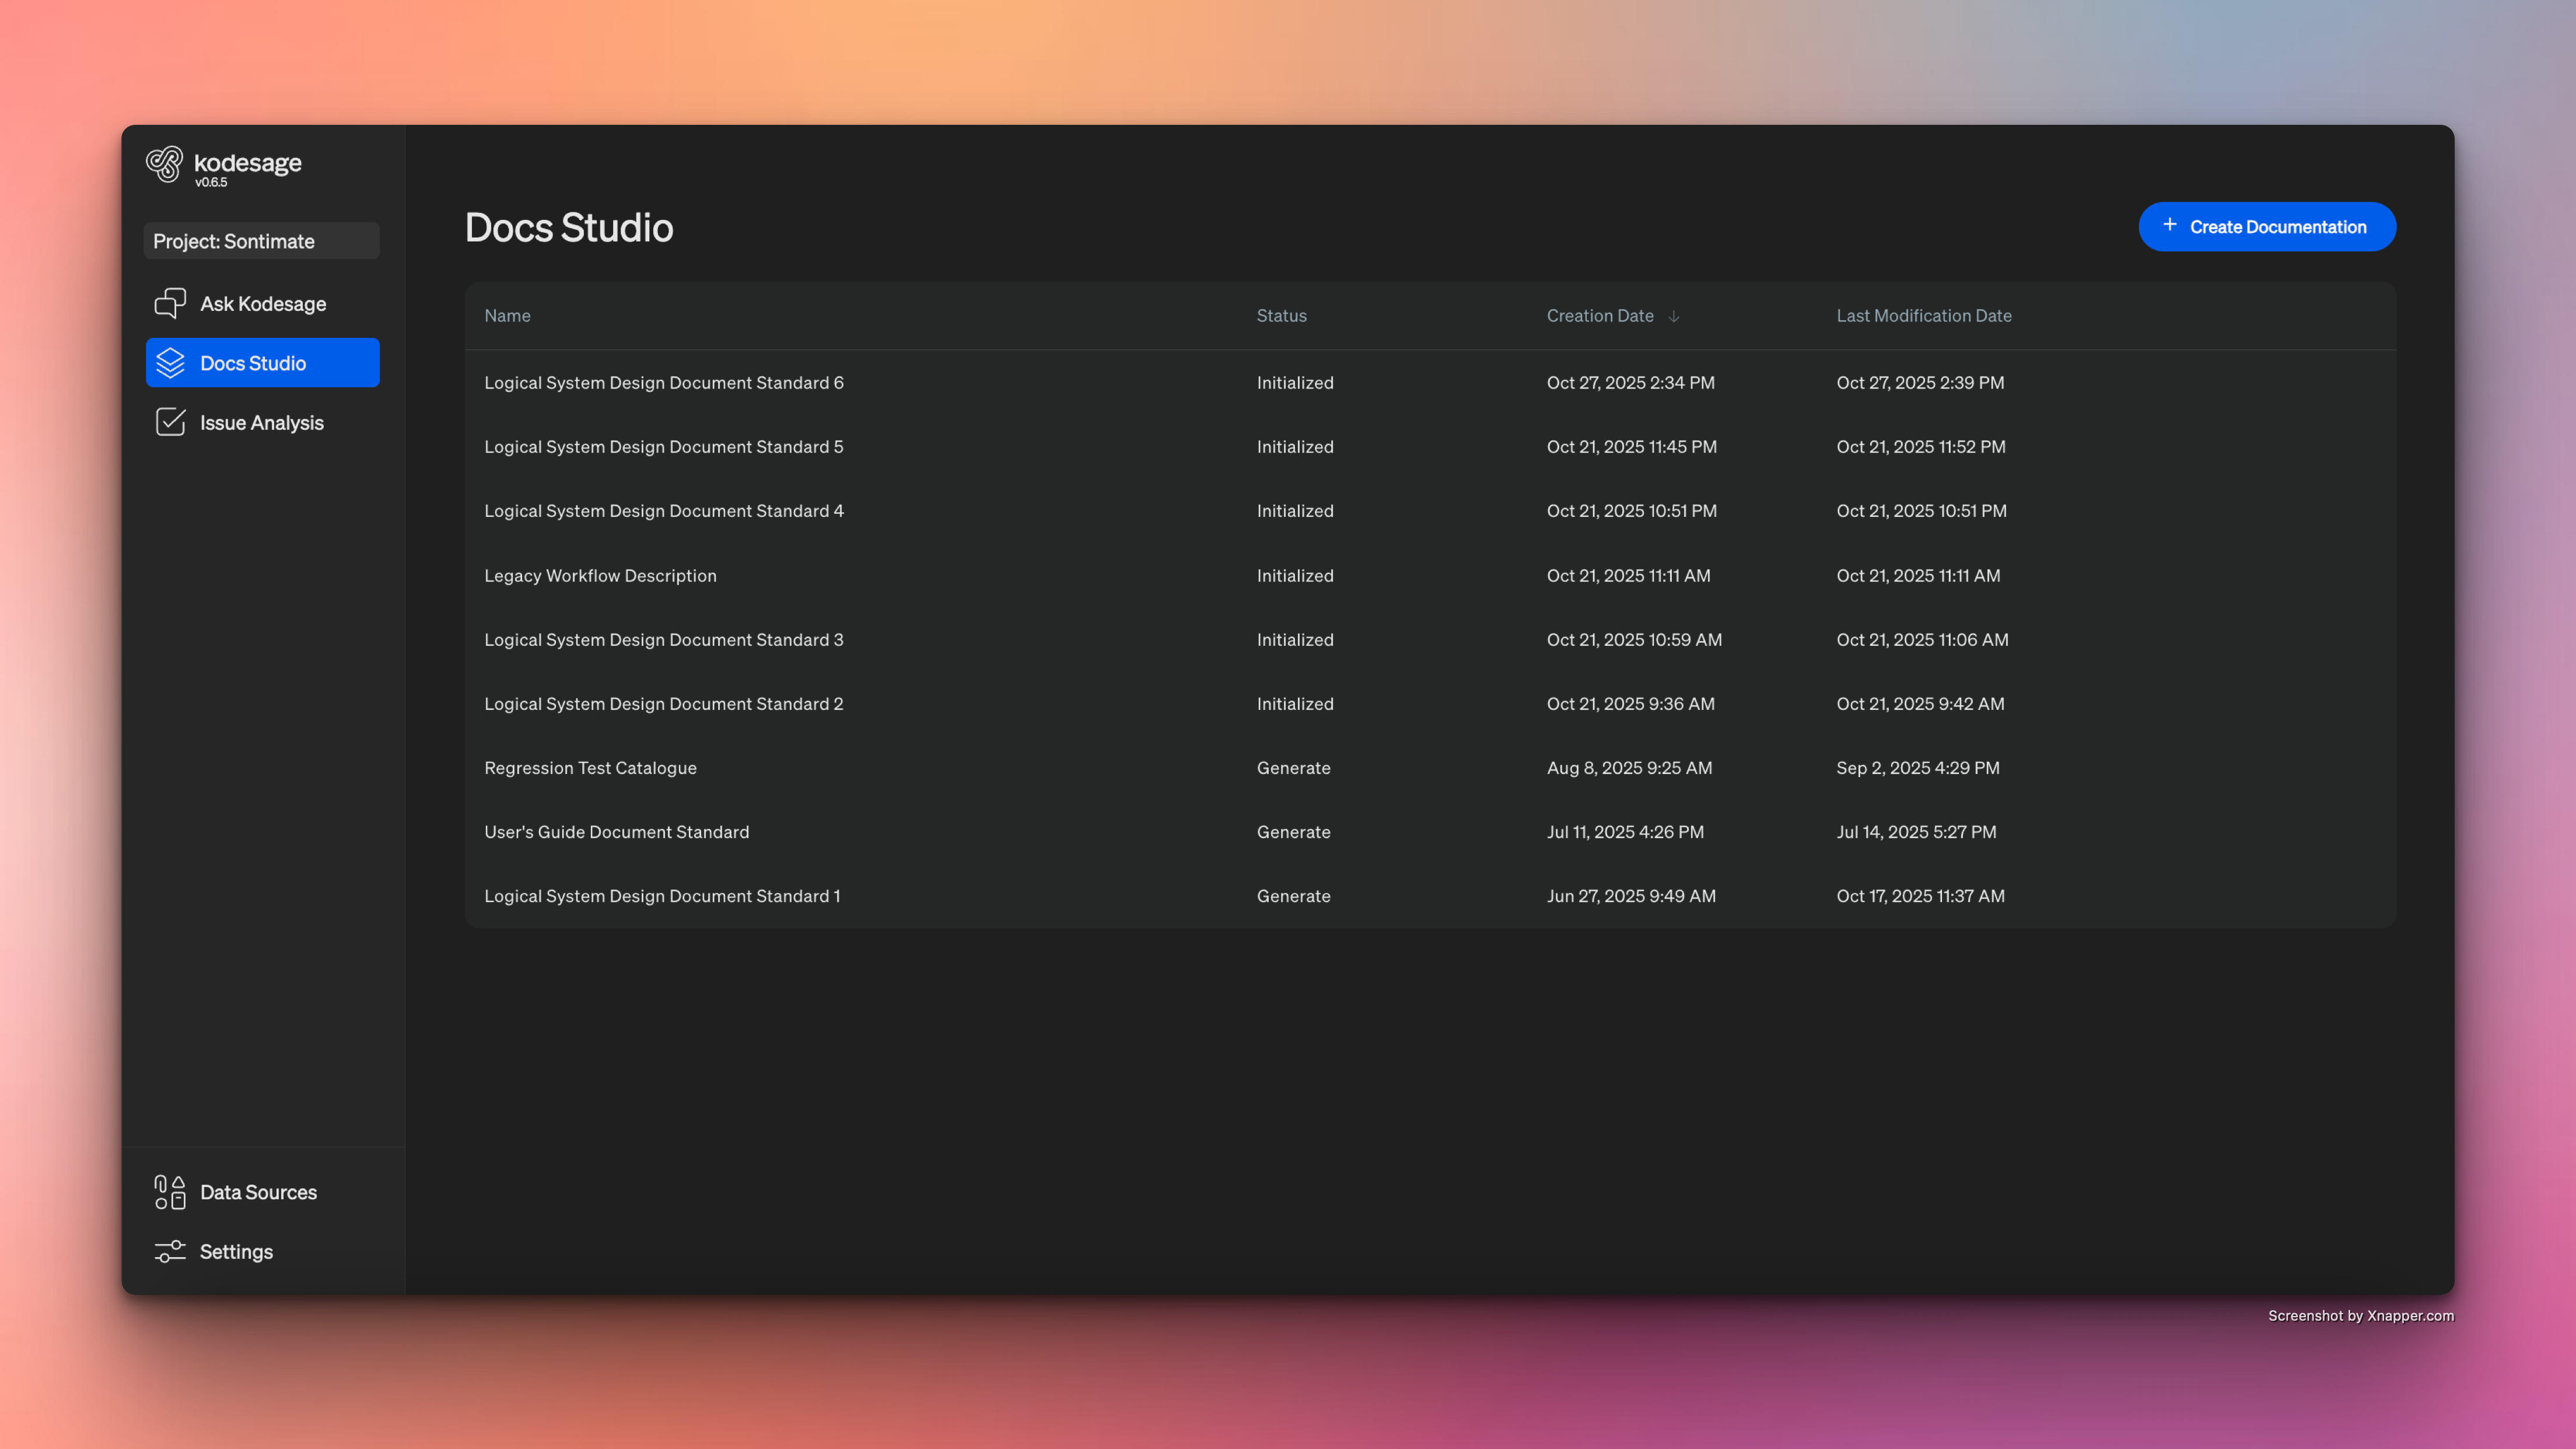
Task: Click creation date Jul 11, 2025 4:26 PM
Action: pyautogui.click(x=1626, y=832)
